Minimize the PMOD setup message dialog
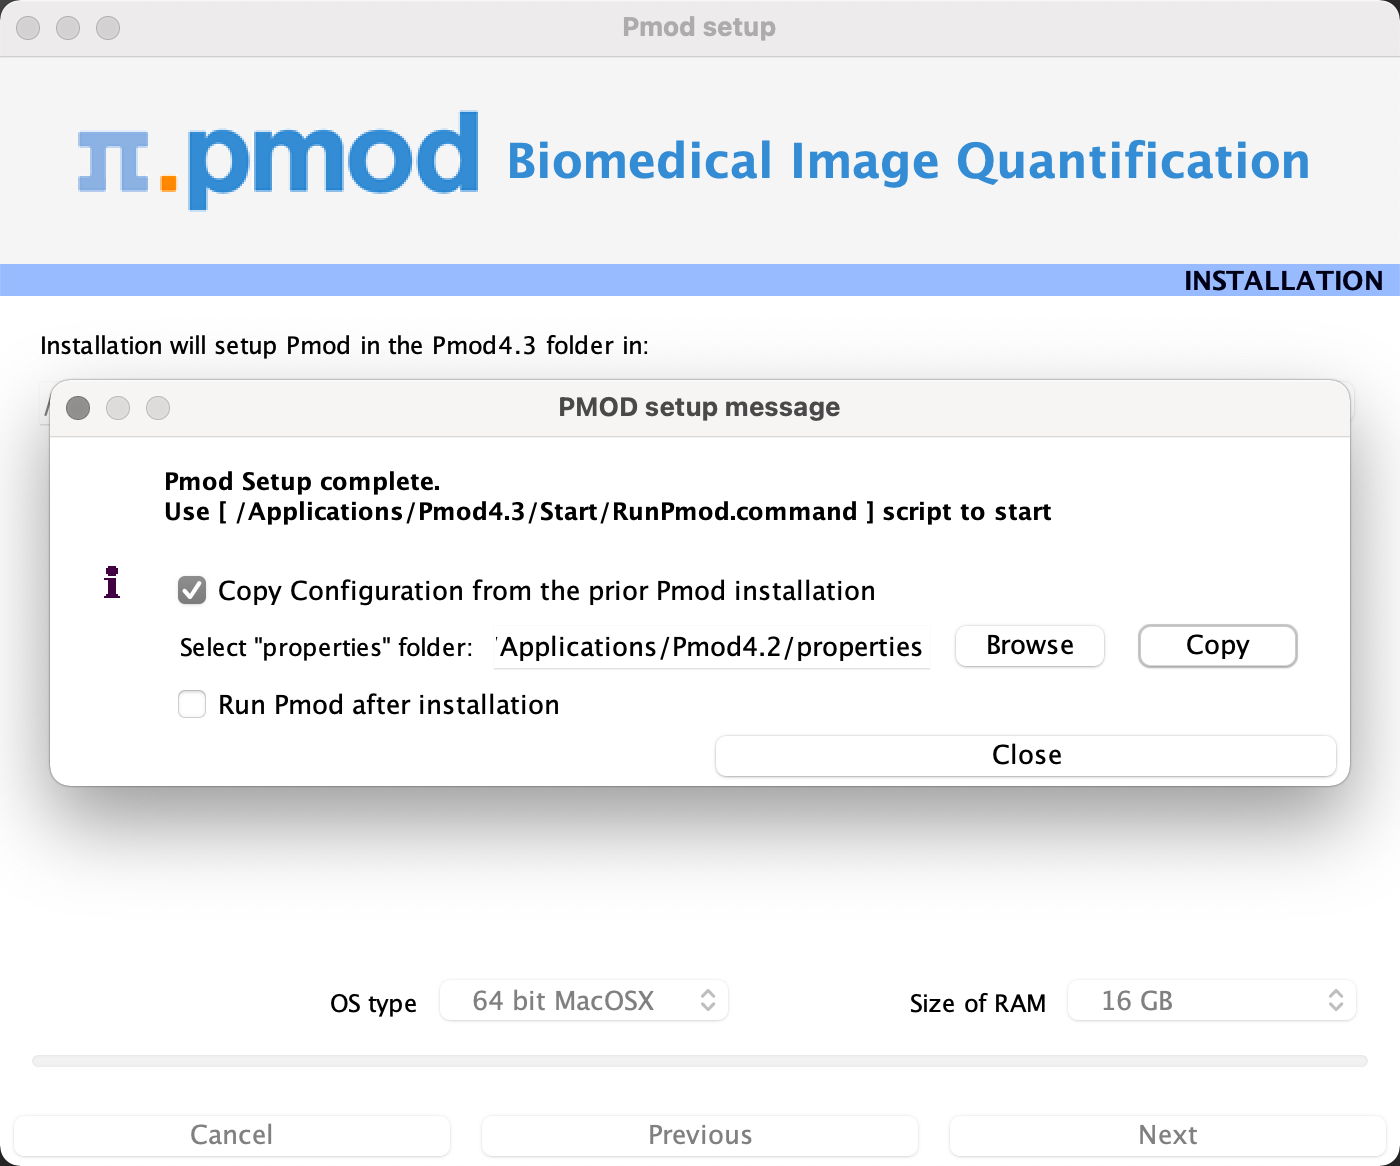The height and width of the screenshot is (1166, 1400). (x=118, y=408)
